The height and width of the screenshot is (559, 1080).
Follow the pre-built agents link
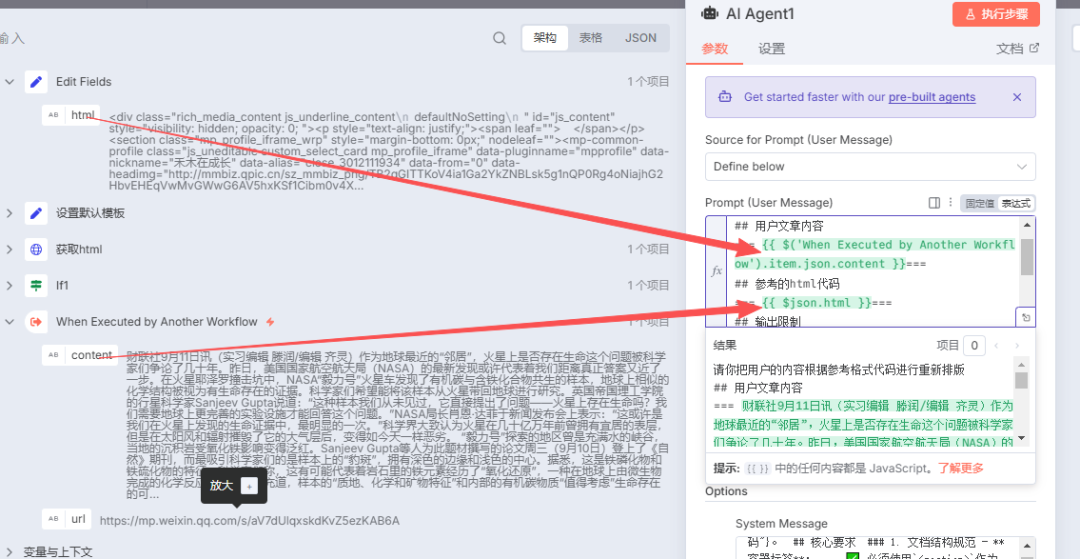(932, 97)
